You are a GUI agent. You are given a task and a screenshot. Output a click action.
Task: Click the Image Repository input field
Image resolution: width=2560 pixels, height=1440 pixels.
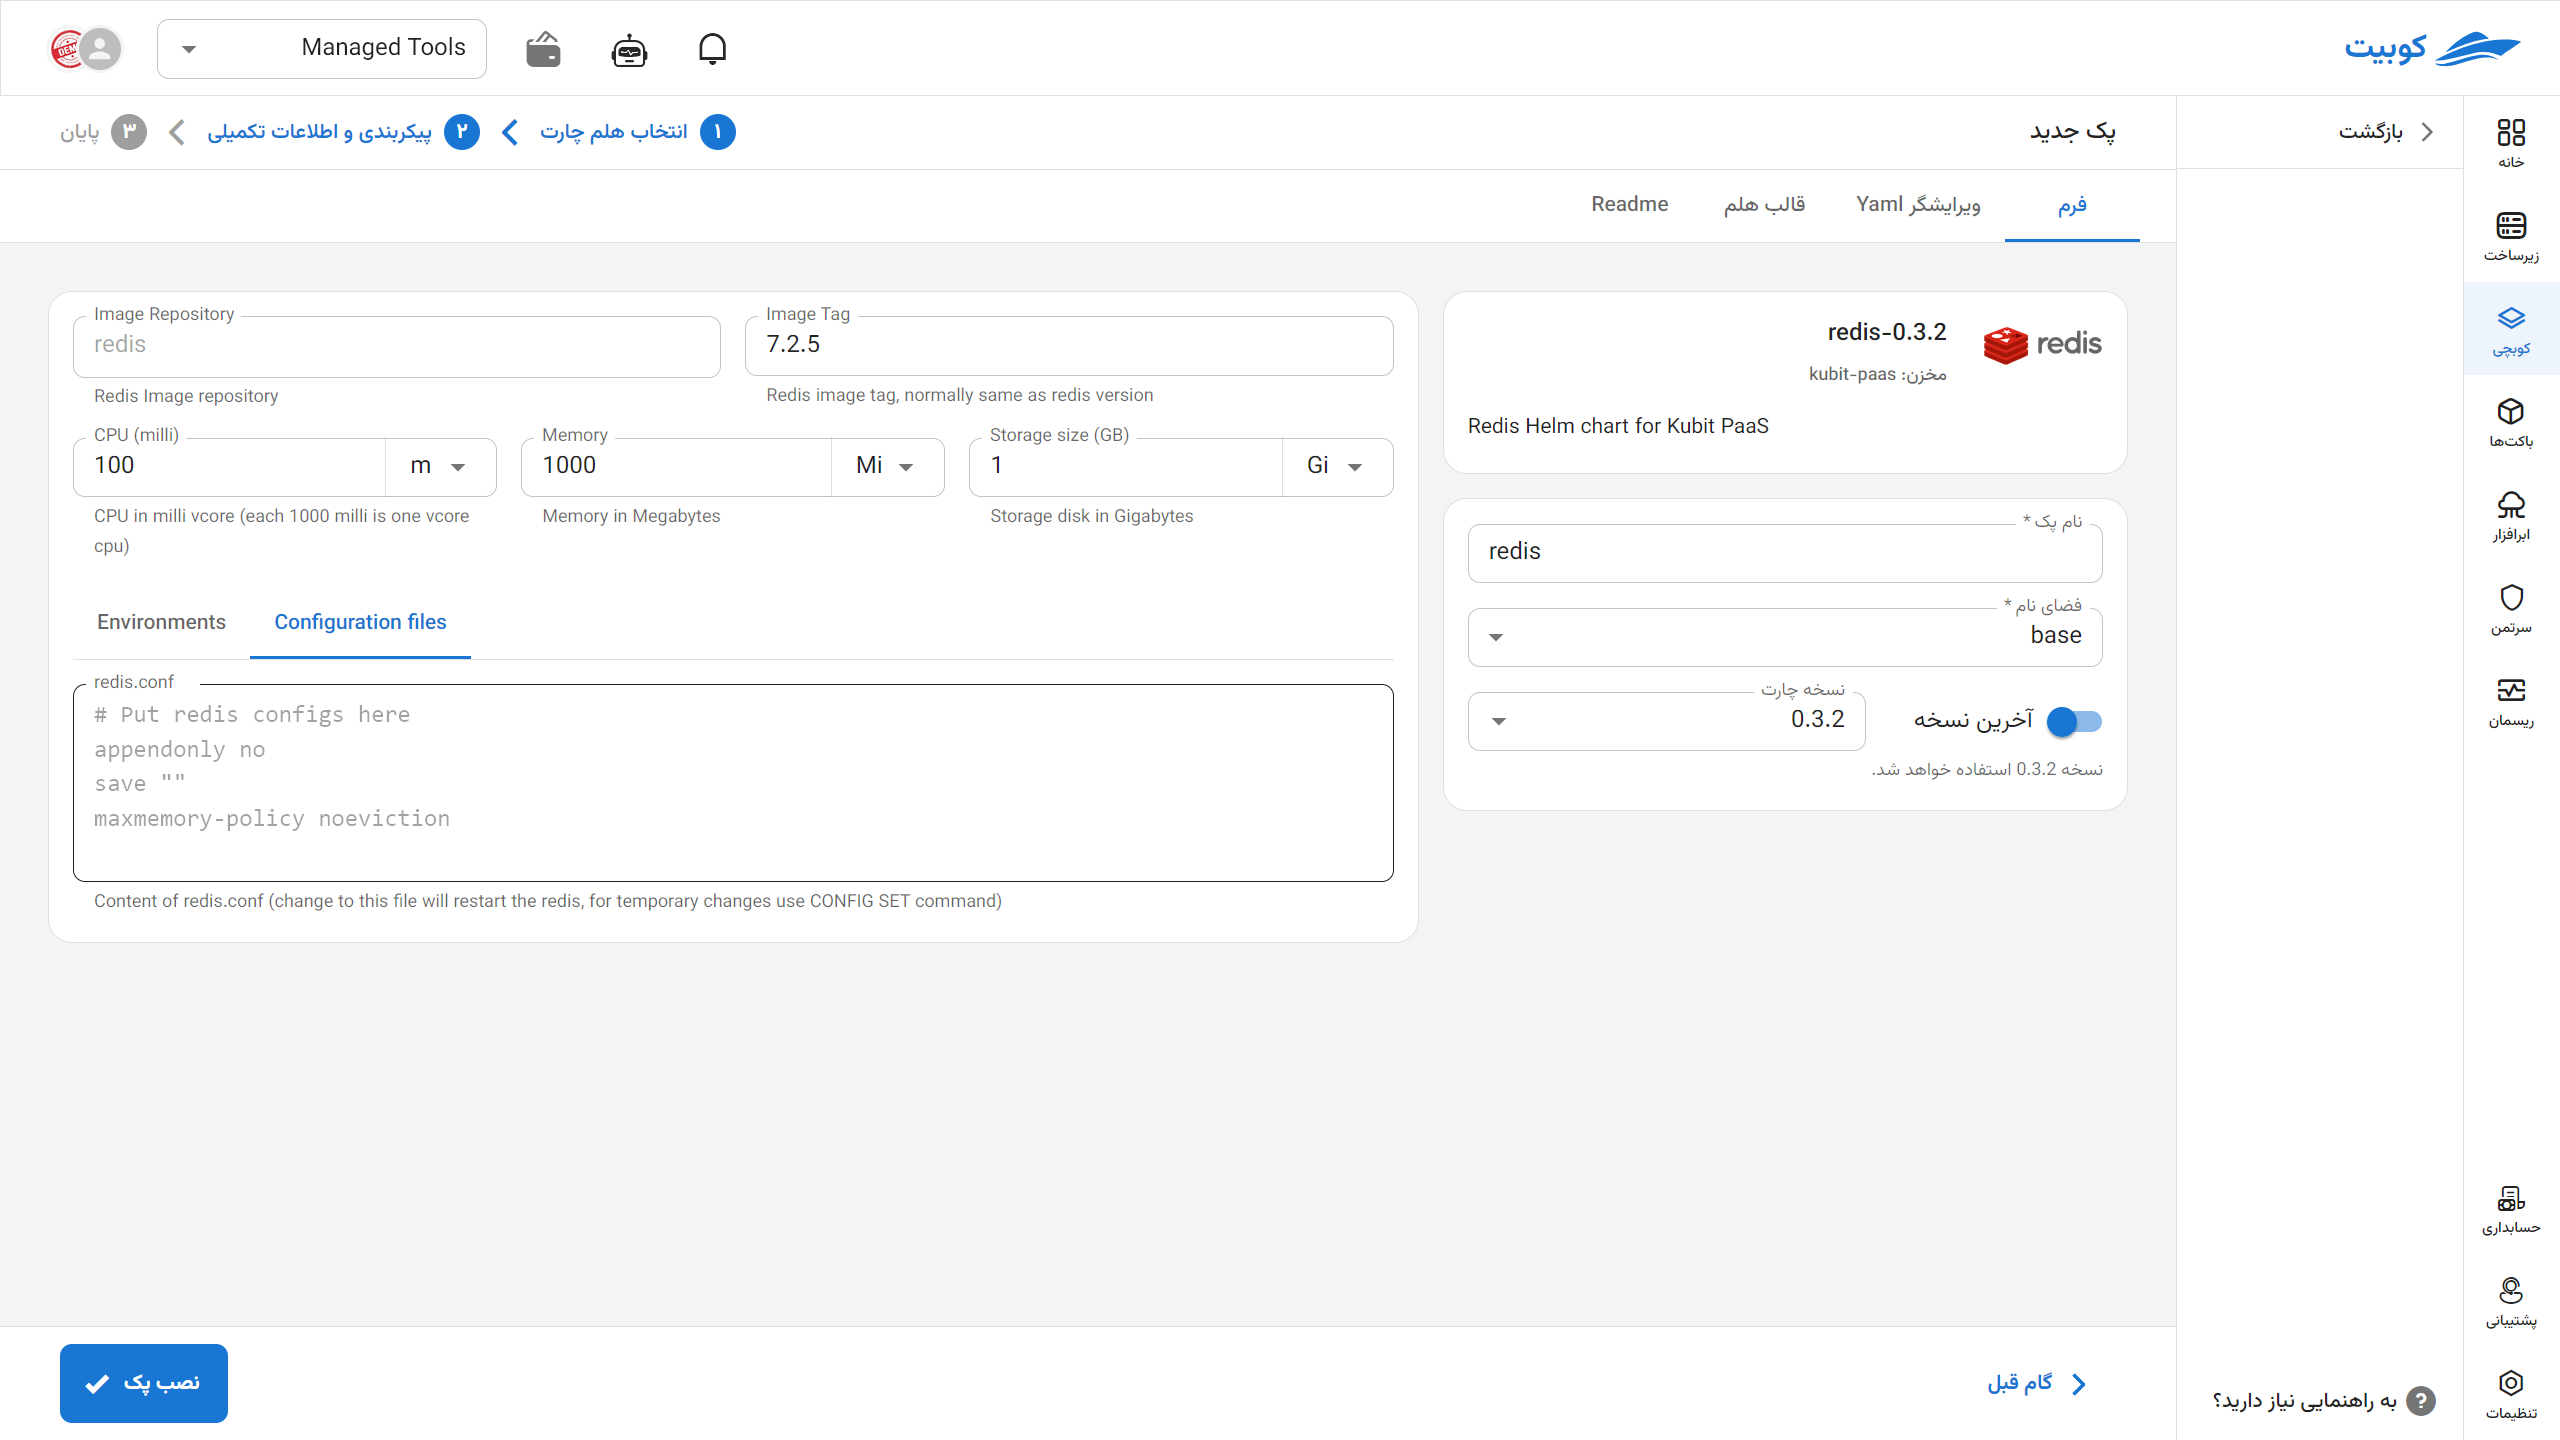[397, 346]
